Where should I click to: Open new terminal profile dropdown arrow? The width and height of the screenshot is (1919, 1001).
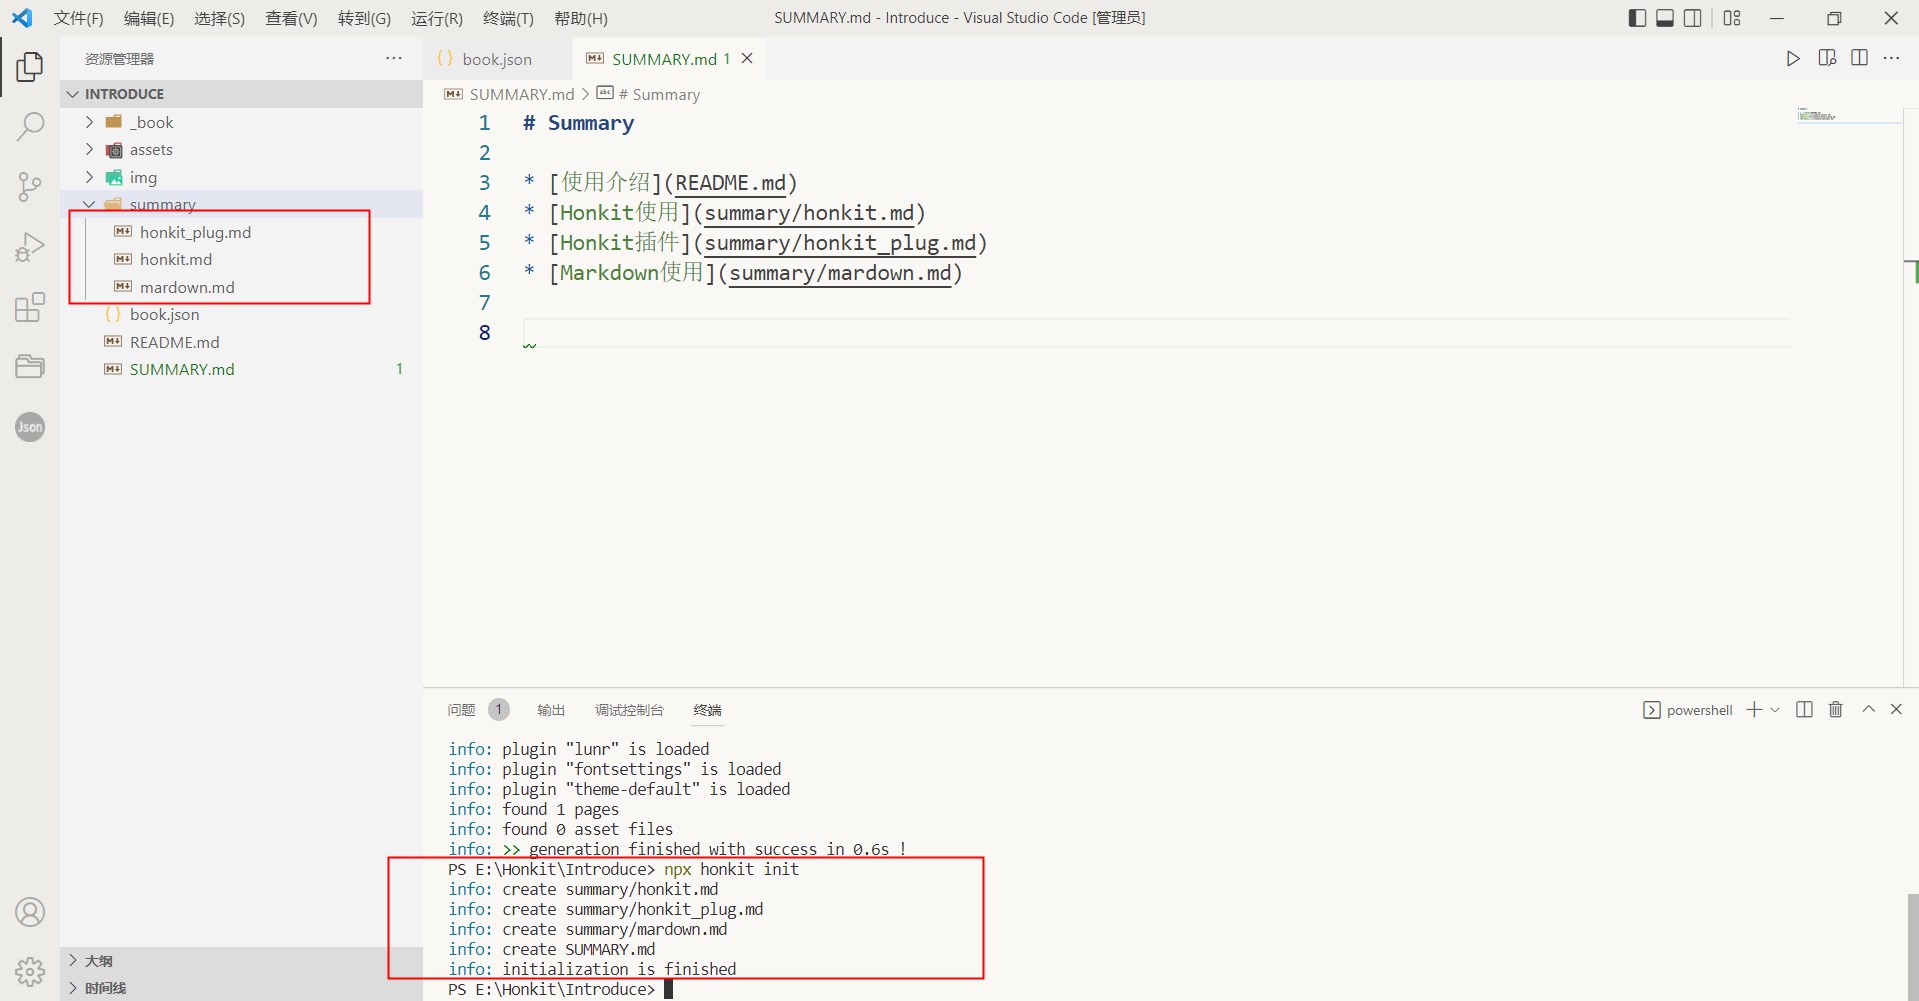(1775, 709)
